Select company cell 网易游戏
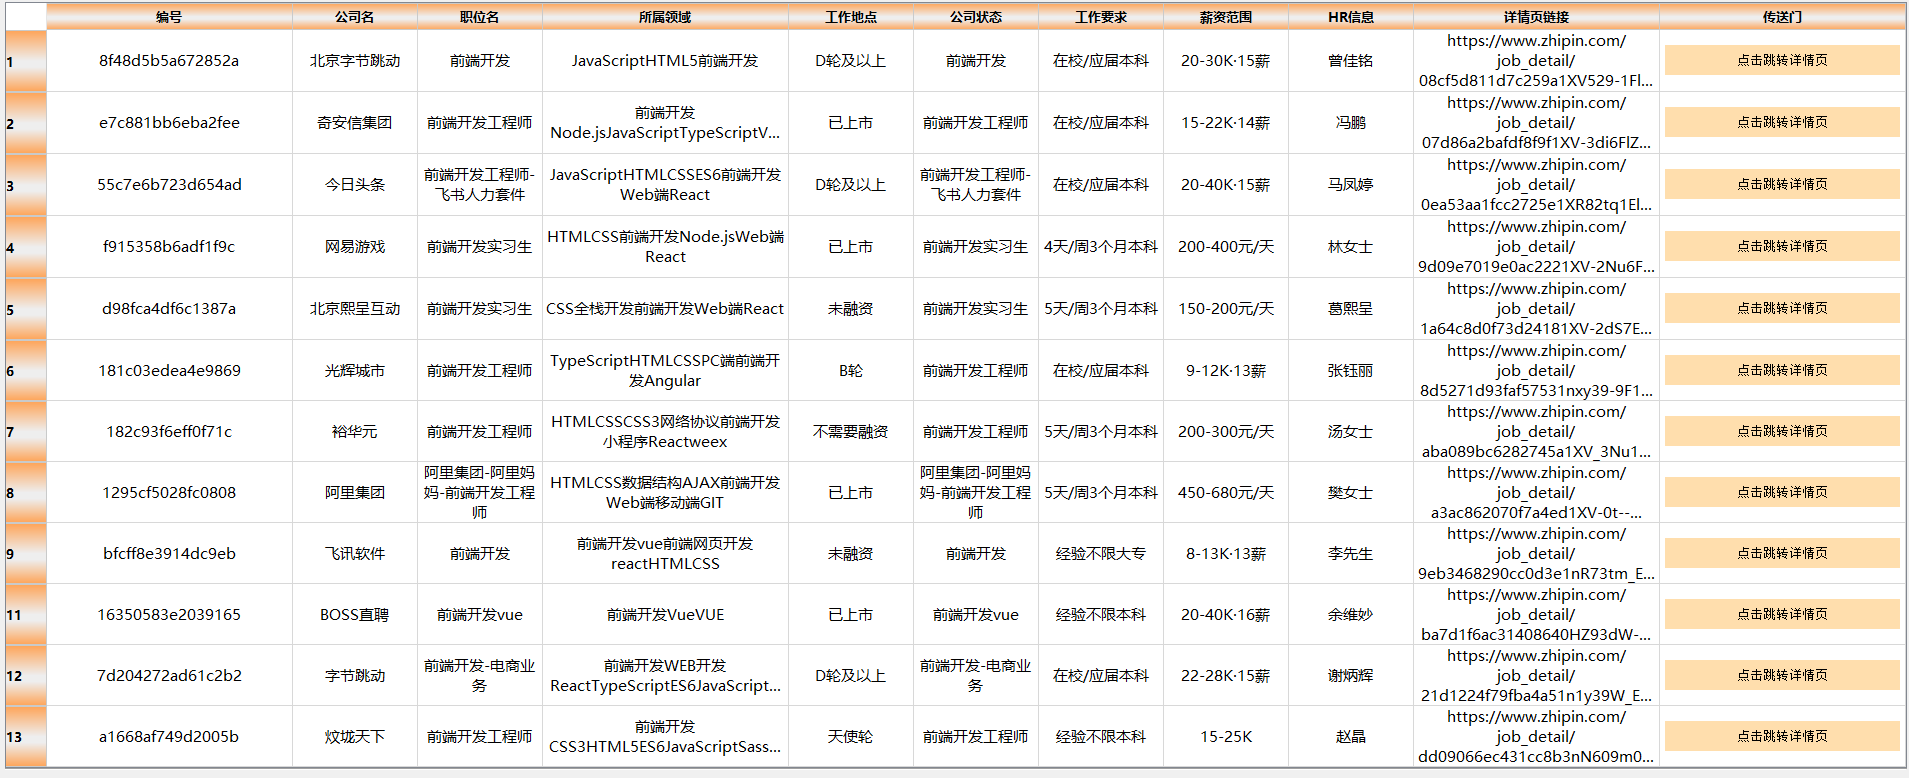The image size is (1909, 778). tap(354, 246)
